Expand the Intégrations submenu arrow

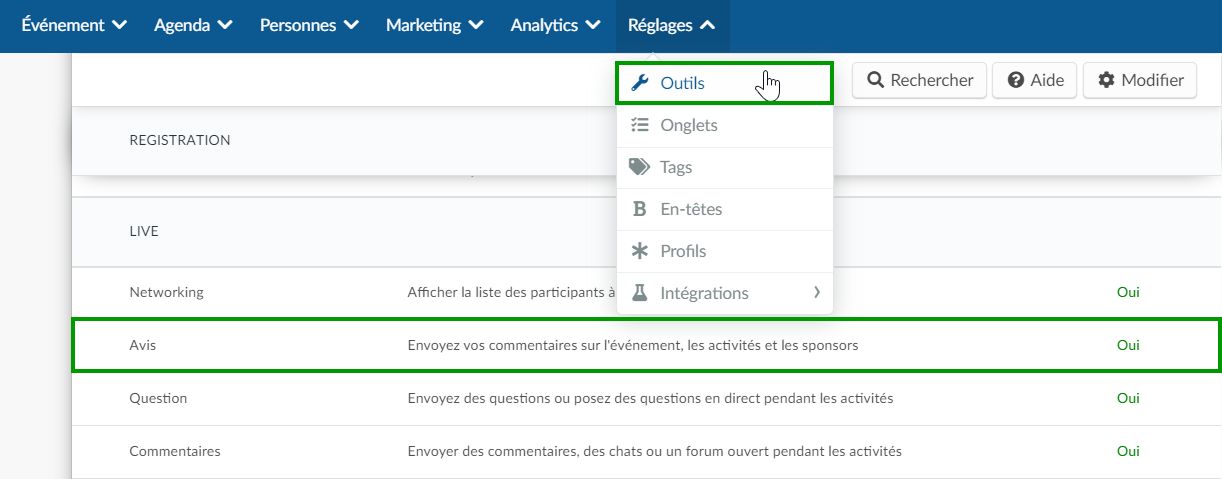click(x=816, y=293)
